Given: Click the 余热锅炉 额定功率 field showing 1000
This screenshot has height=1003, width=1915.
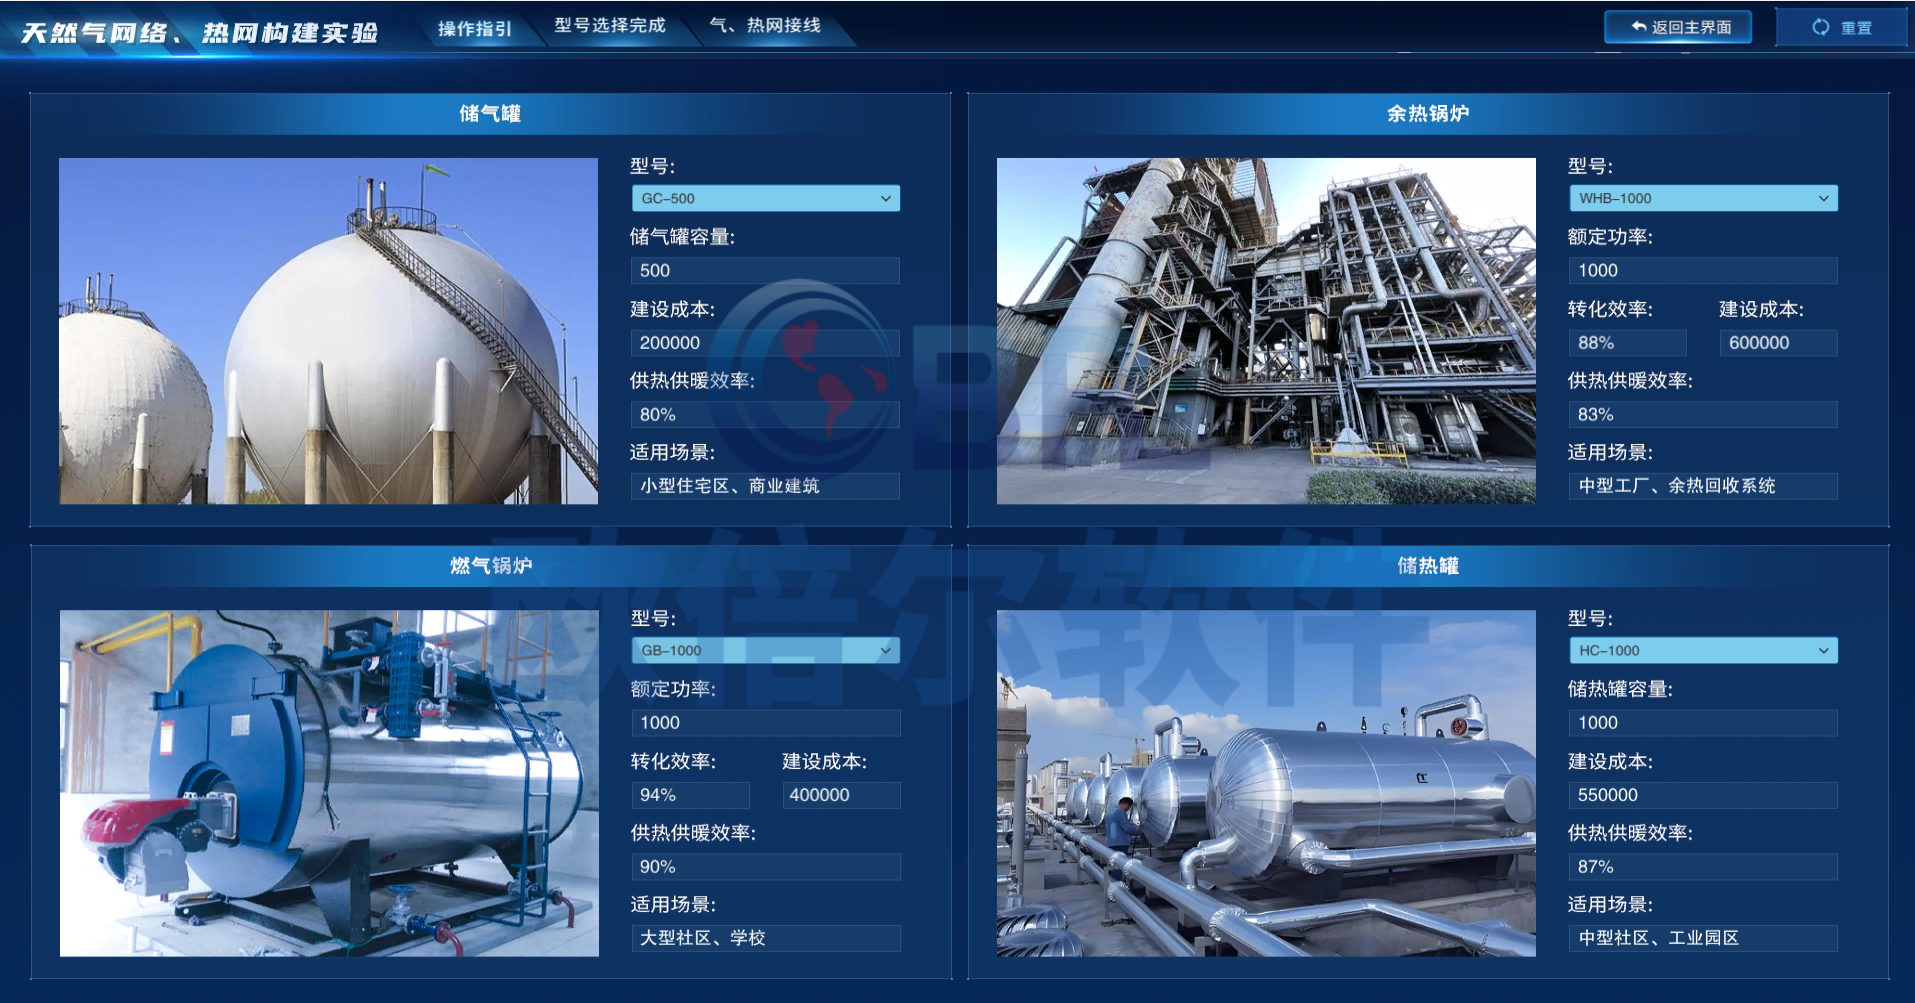Looking at the screenshot, I should (x=1703, y=271).
